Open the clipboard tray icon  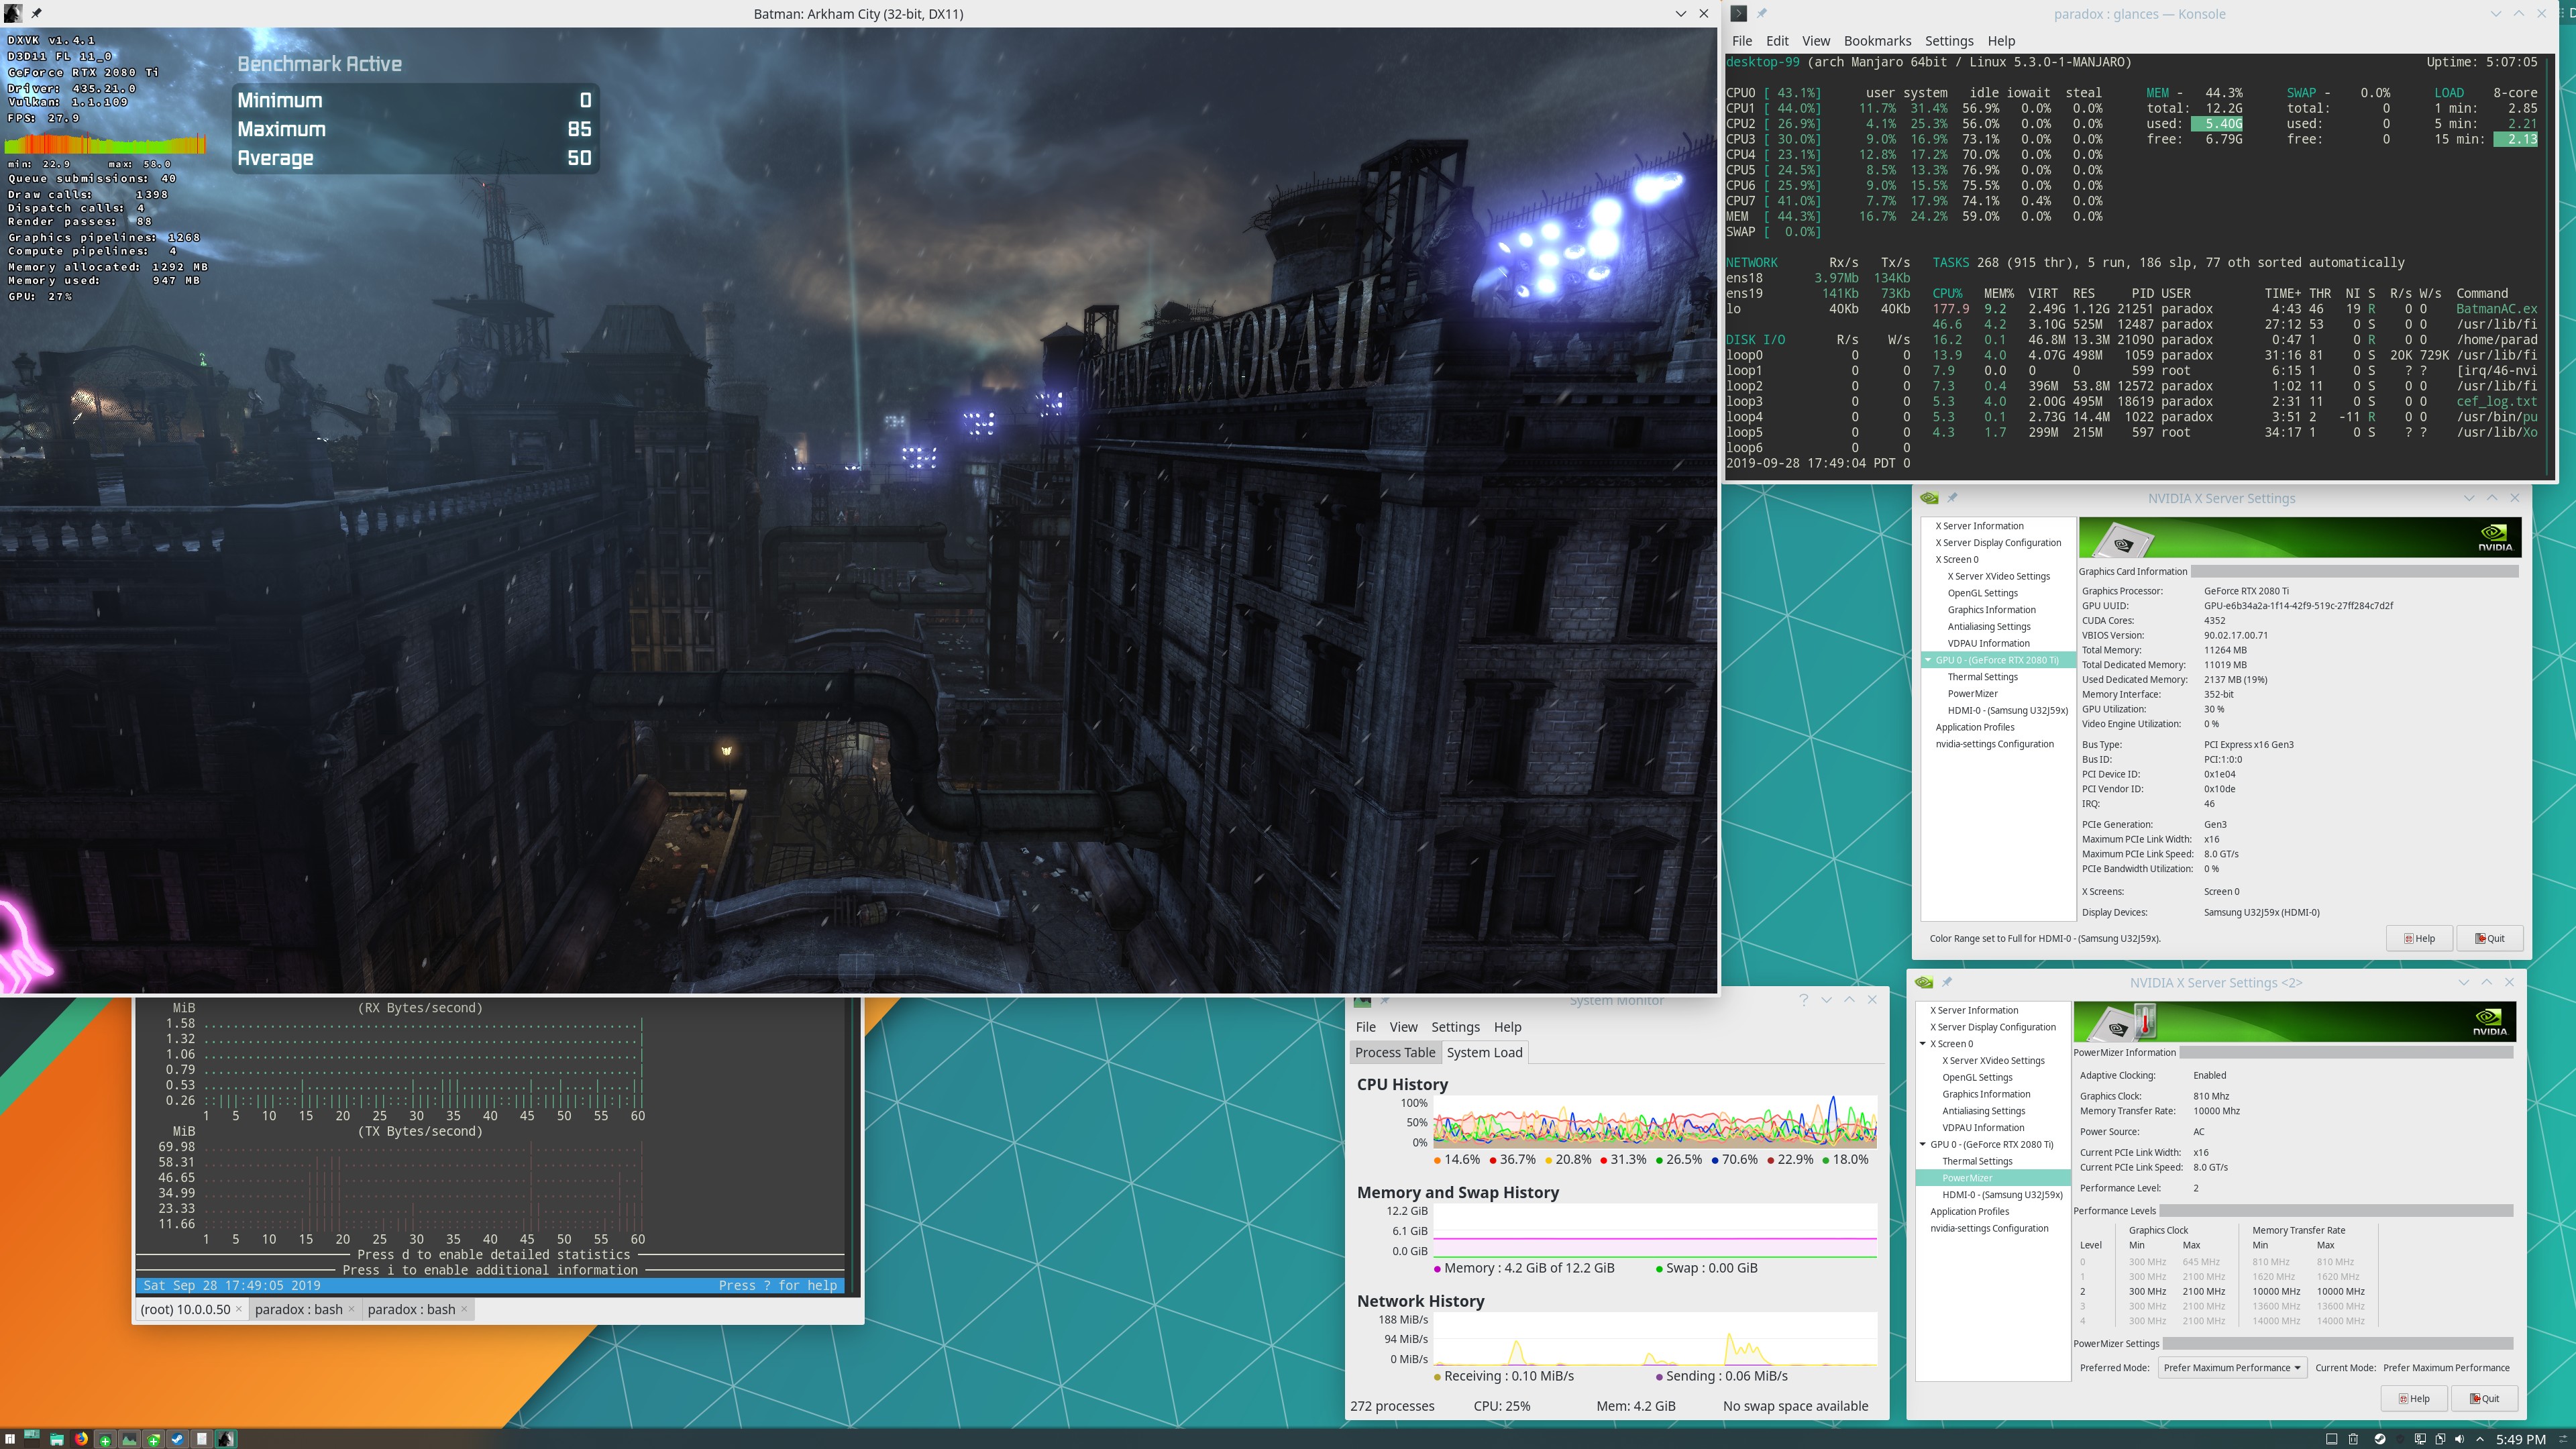2439,1439
